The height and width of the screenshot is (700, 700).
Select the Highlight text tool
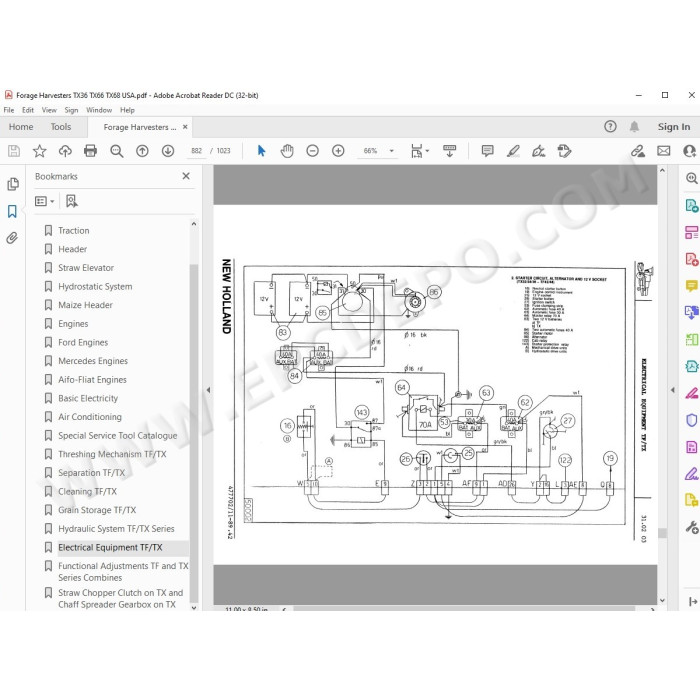coord(513,151)
